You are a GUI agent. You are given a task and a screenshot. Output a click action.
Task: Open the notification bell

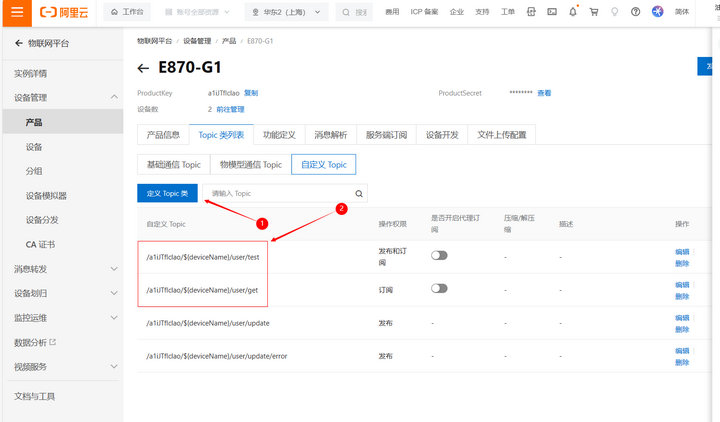[x=573, y=12]
